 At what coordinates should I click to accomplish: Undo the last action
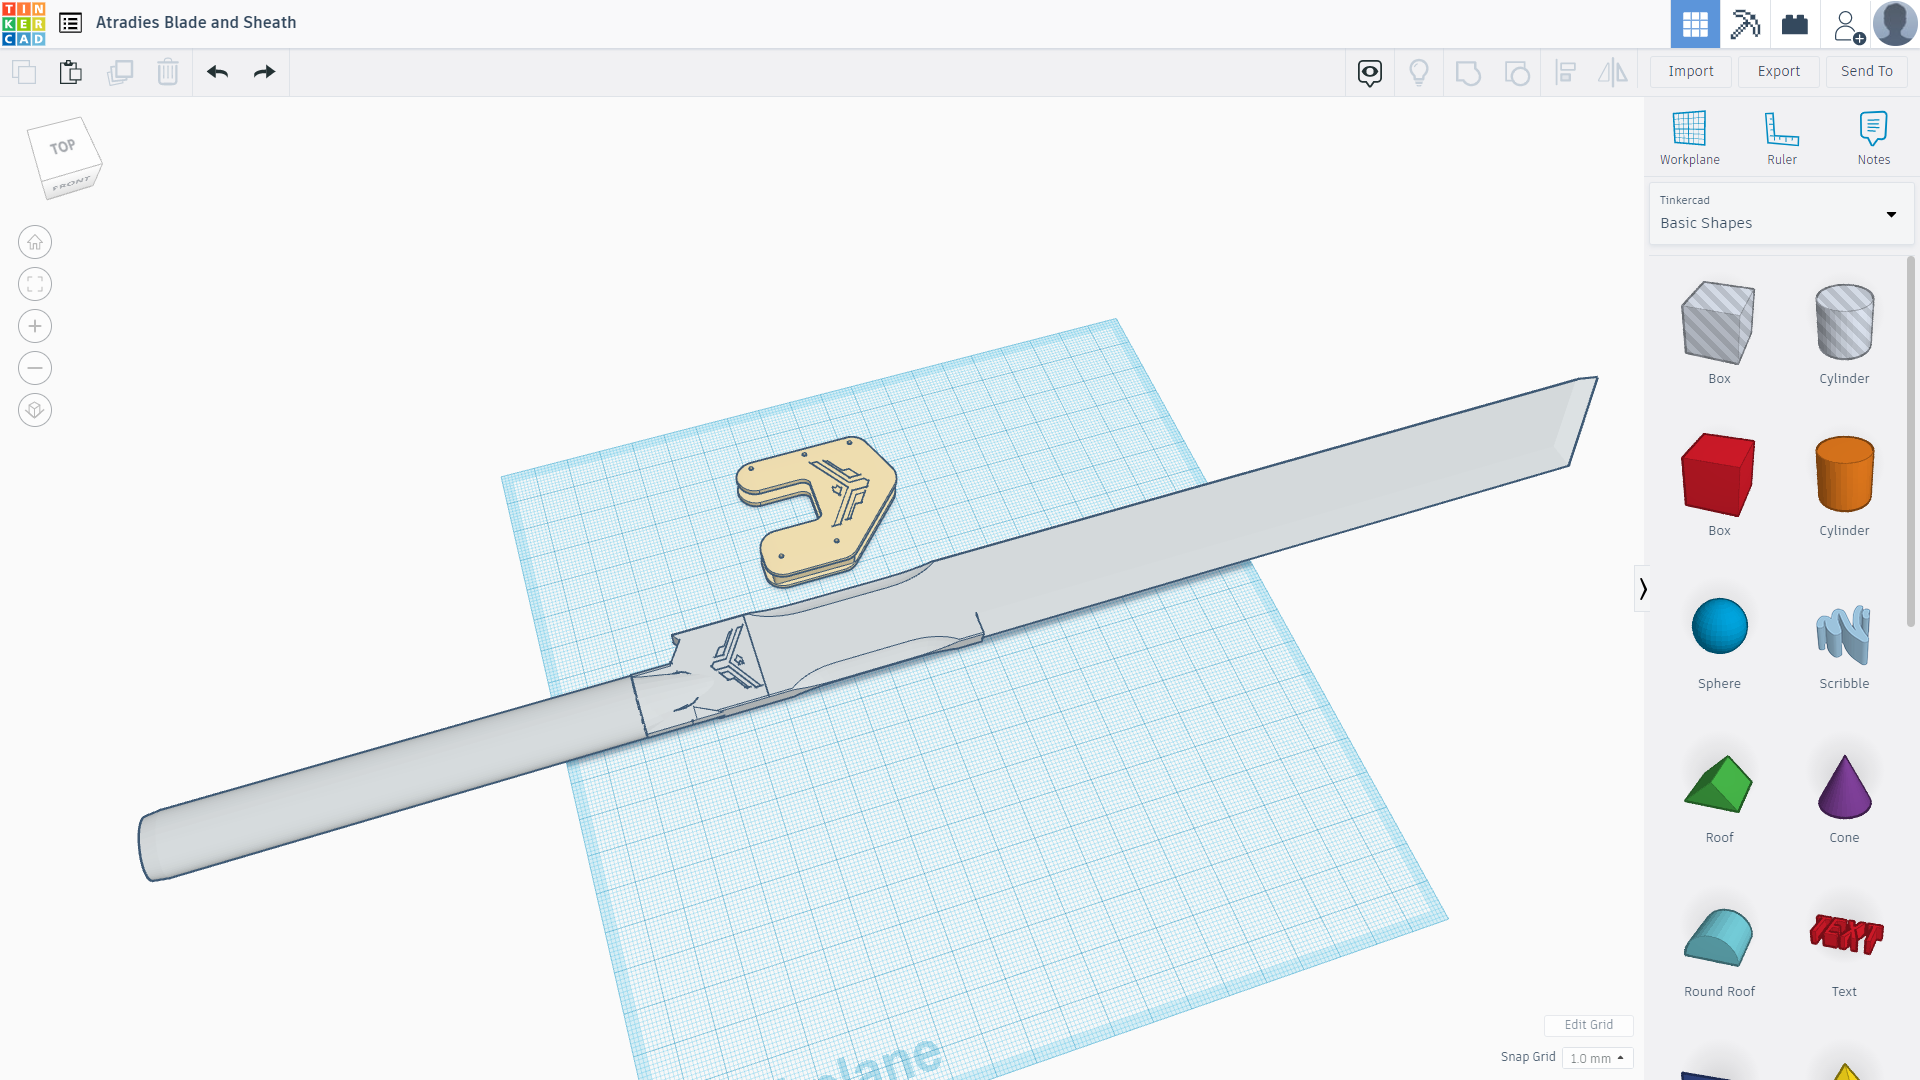point(217,72)
